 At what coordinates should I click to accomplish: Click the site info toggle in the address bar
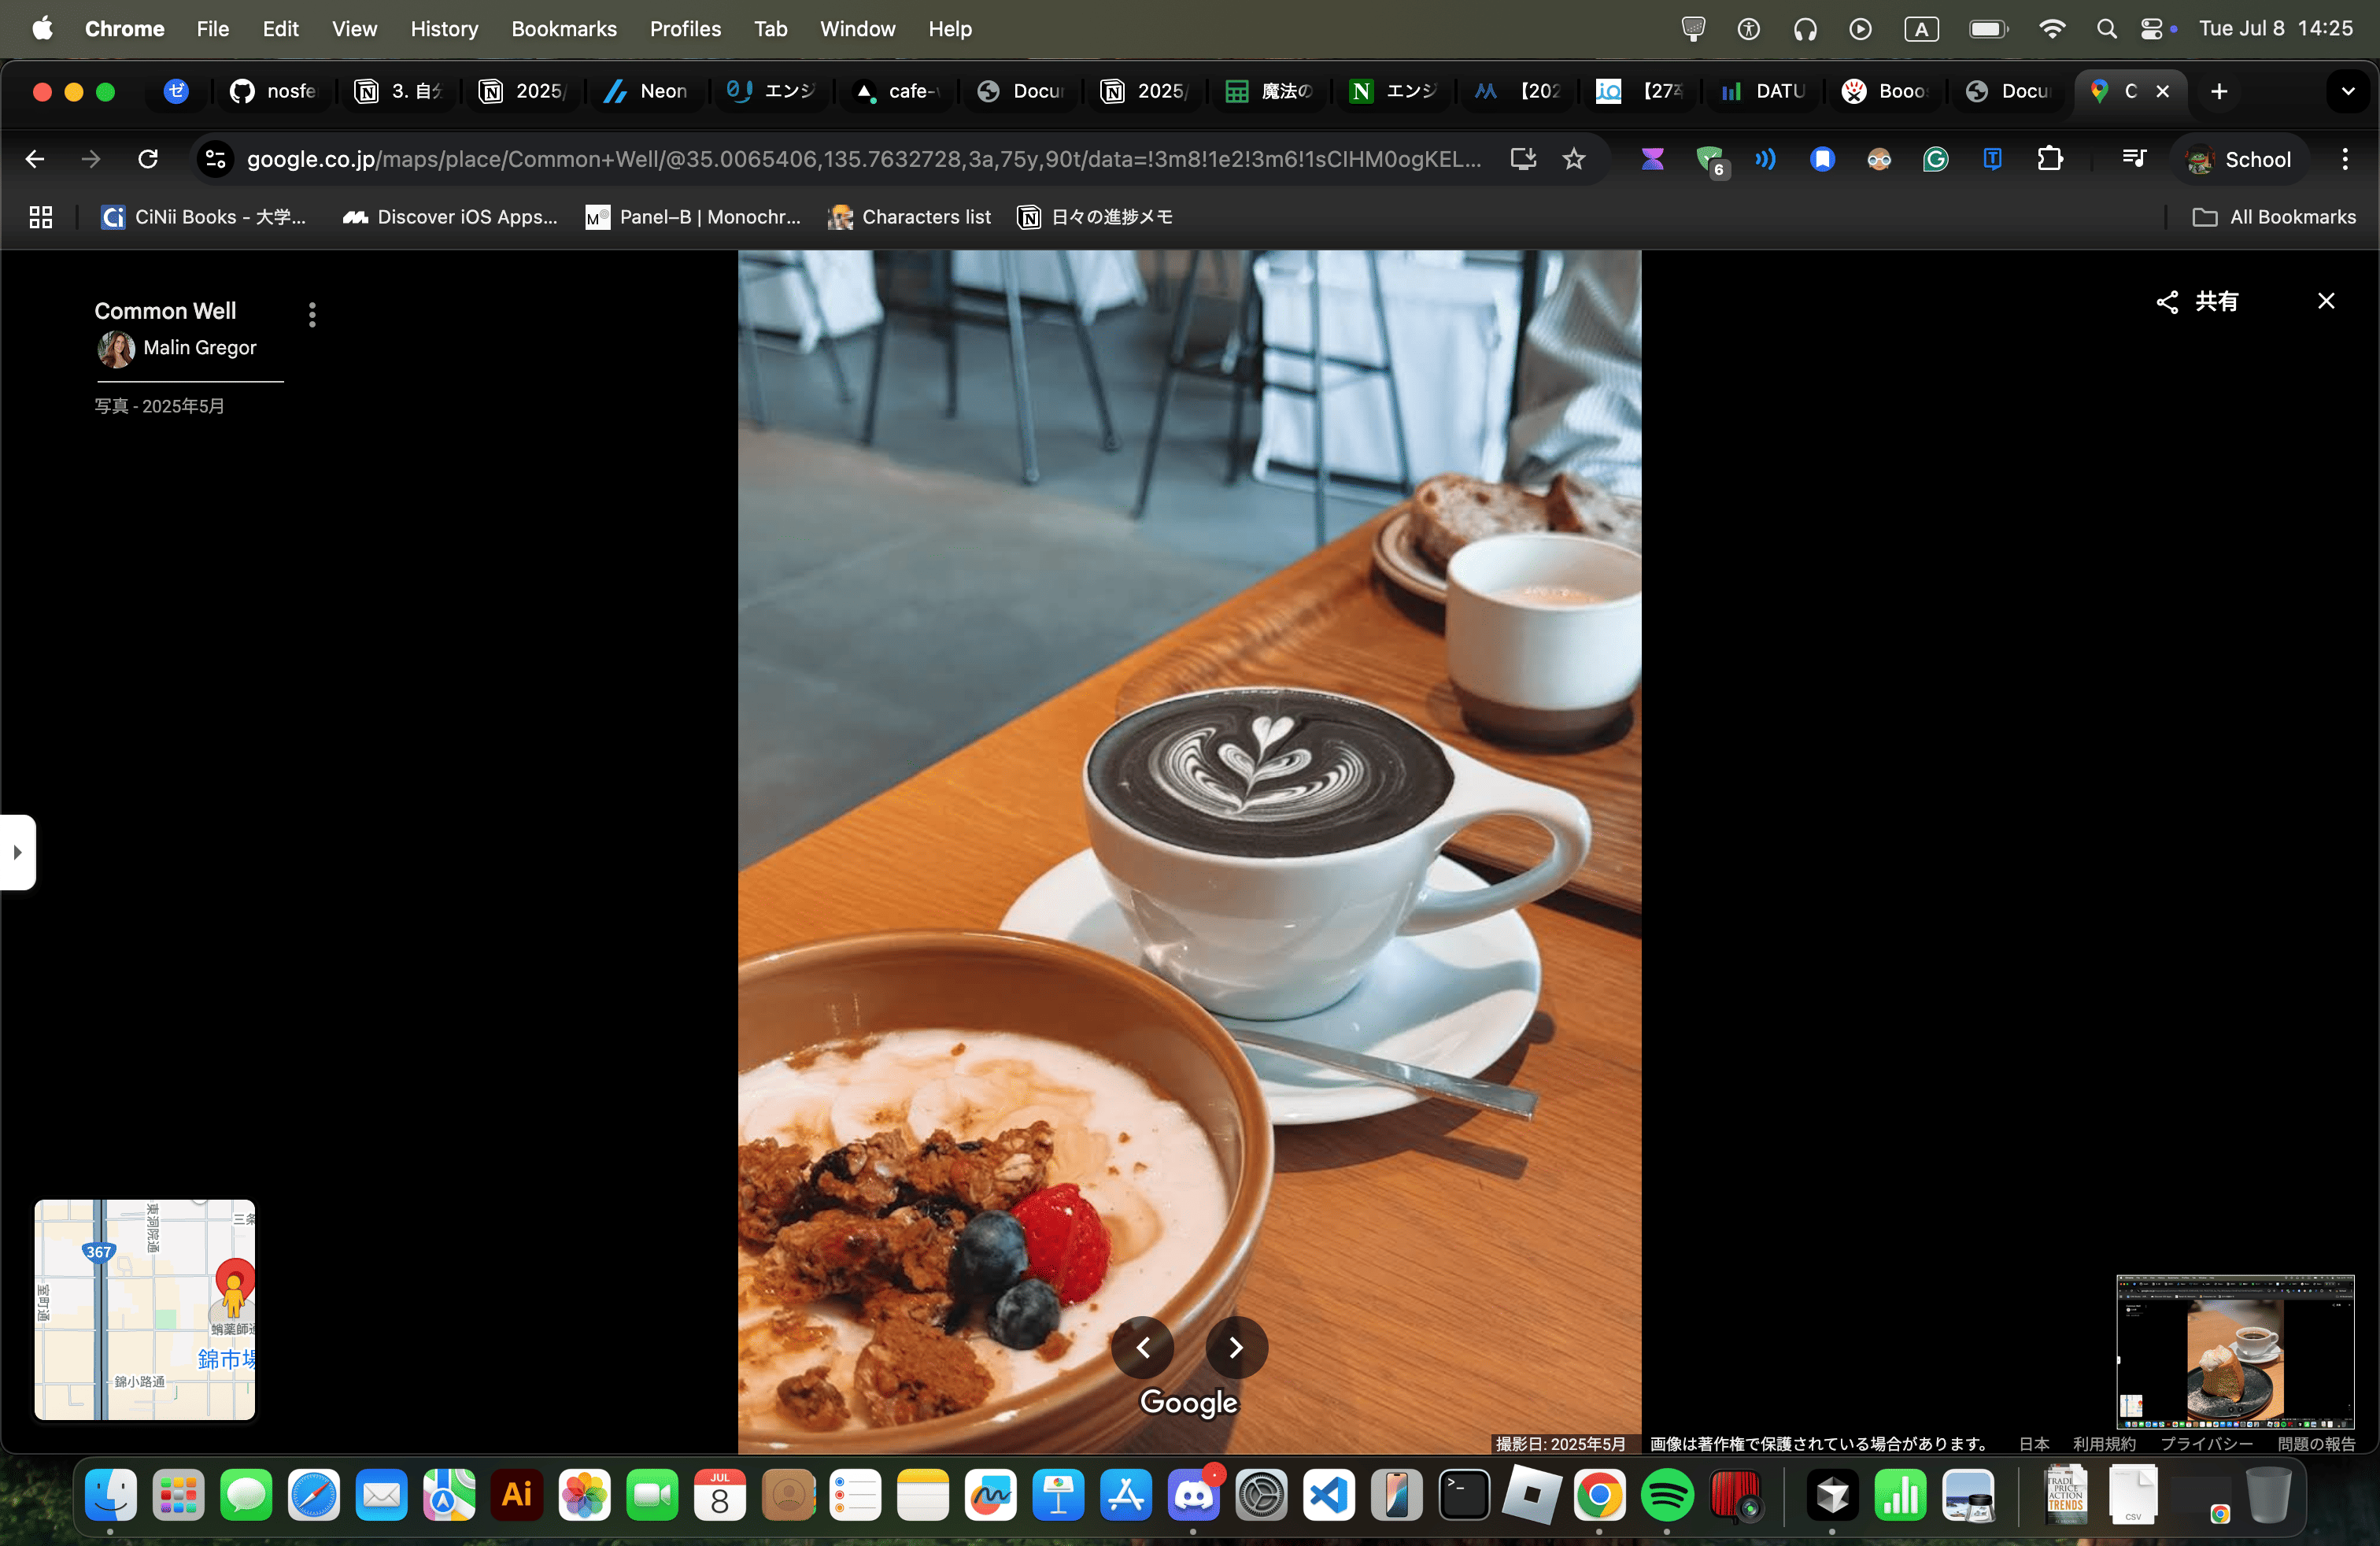215,159
